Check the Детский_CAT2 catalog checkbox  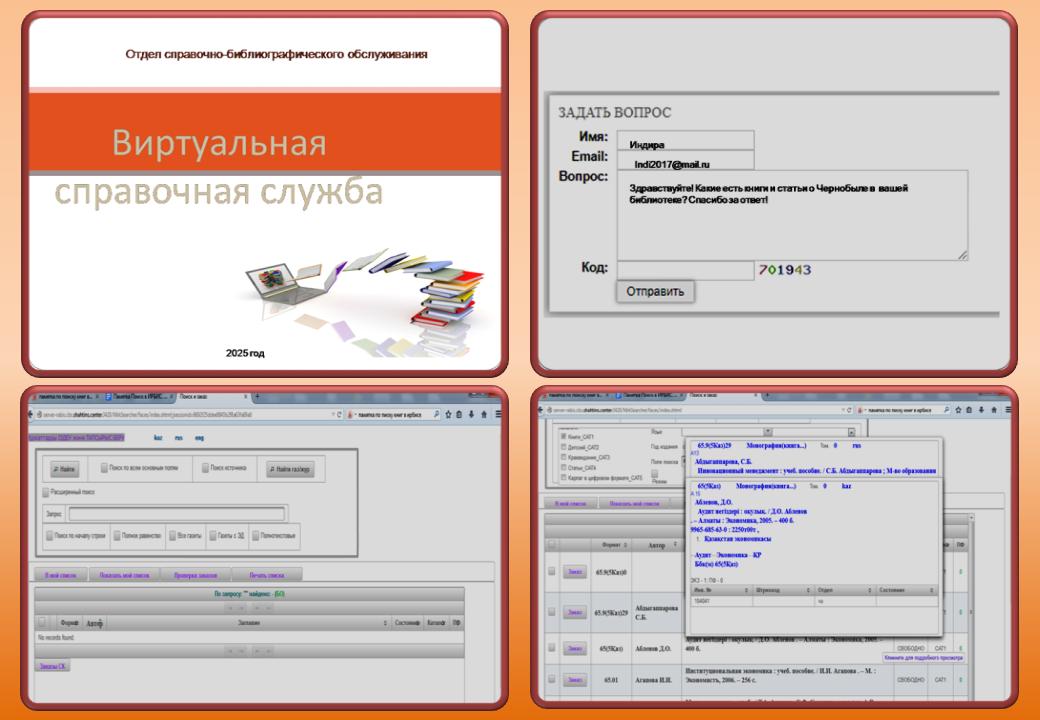point(564,447)
